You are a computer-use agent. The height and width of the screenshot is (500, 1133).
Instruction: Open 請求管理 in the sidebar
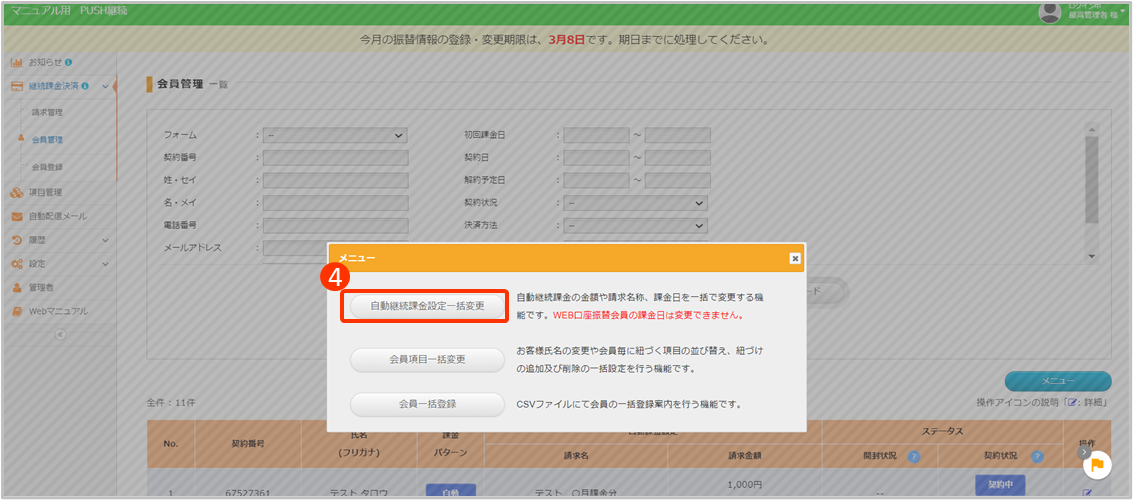click(47, 112)
